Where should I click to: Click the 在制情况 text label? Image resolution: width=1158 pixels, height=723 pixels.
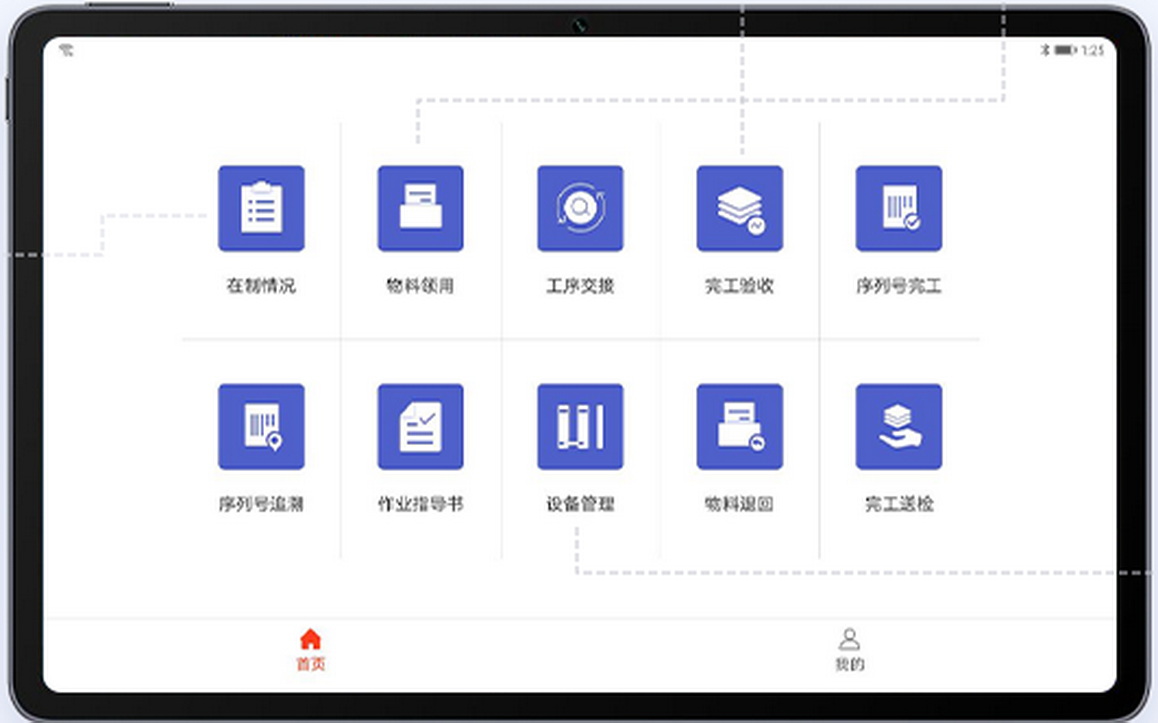coord(261,286)
